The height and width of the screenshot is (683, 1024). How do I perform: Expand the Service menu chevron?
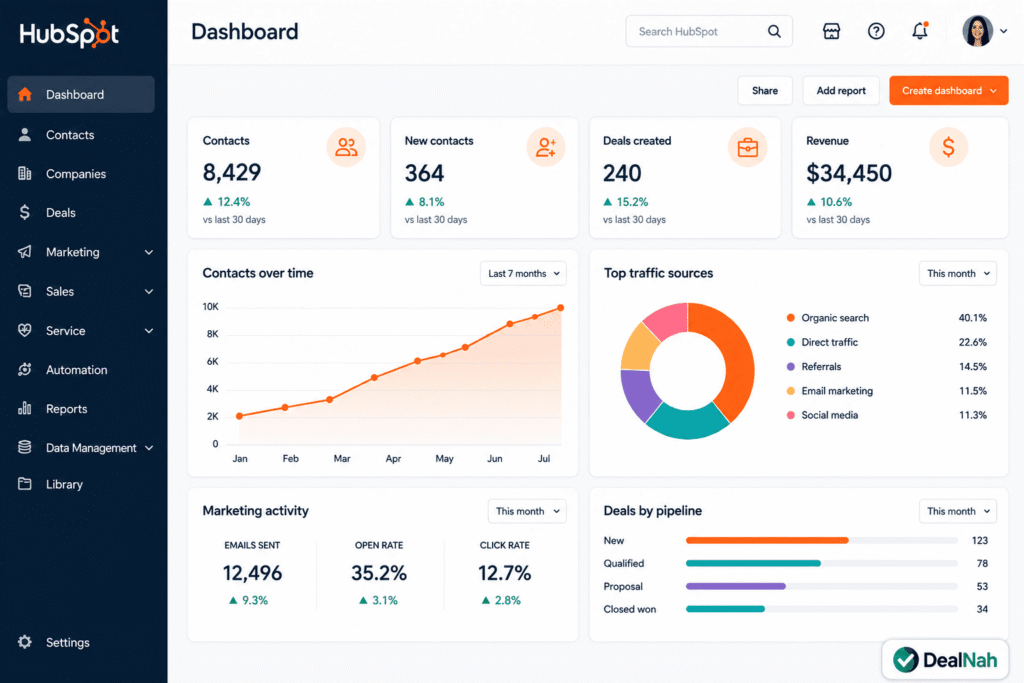(149, 330)
